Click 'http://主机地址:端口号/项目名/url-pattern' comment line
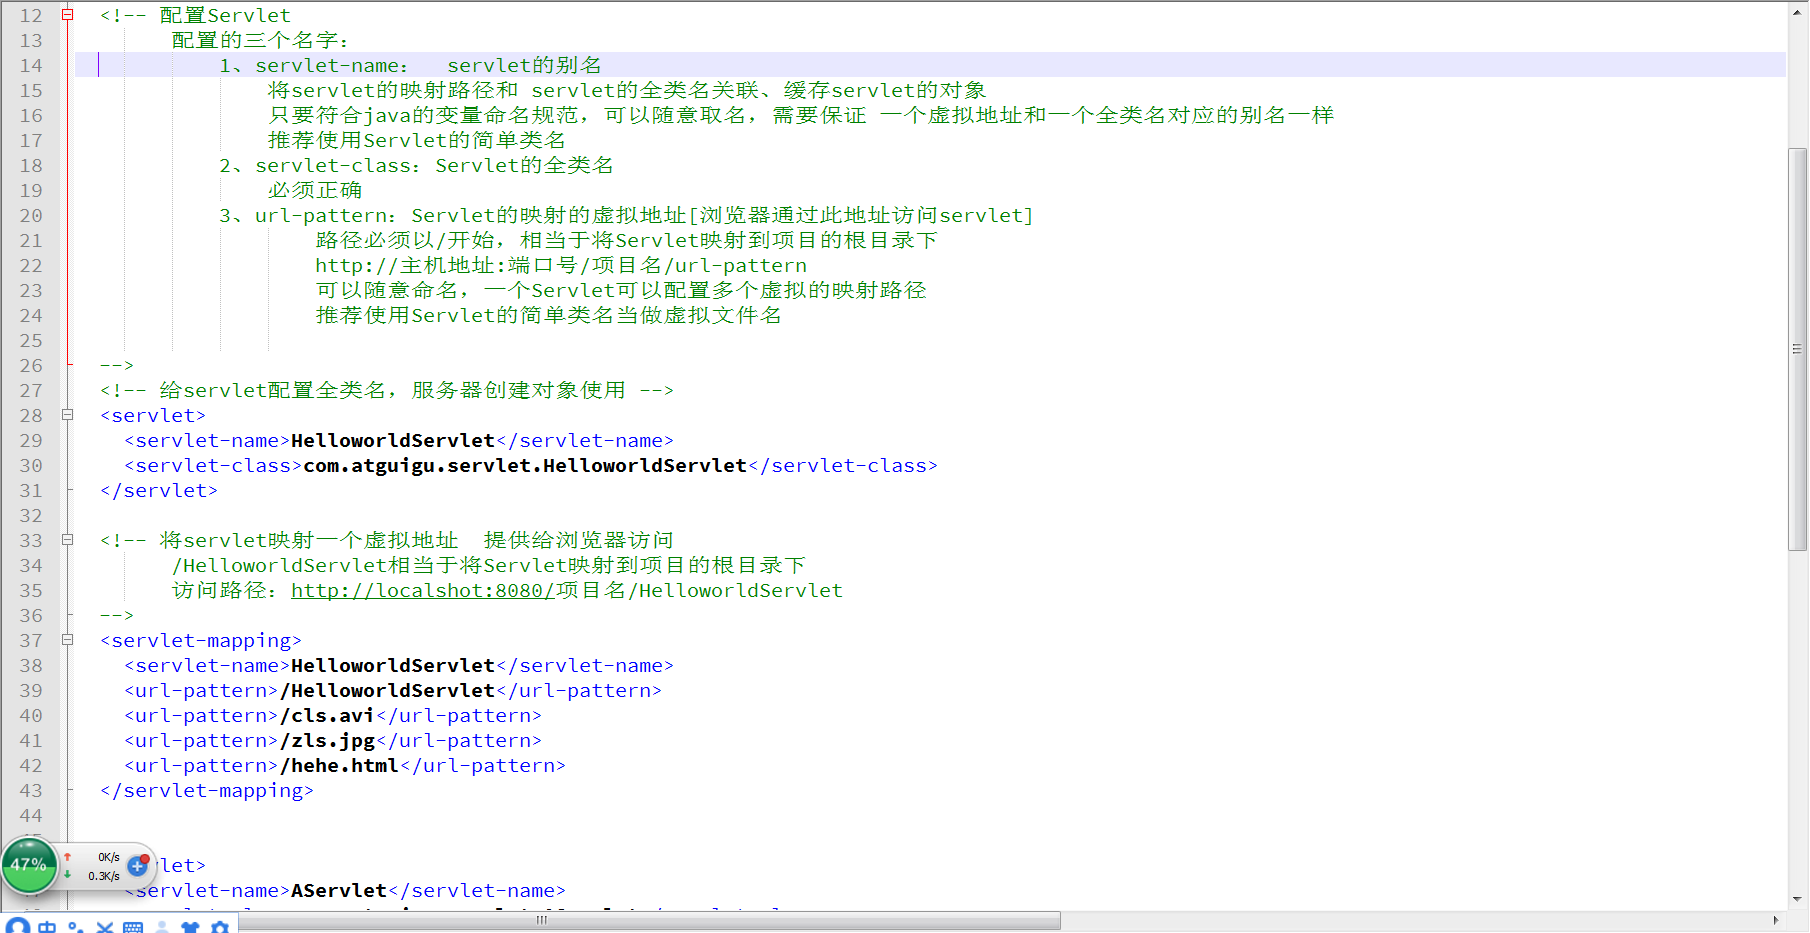The height and width of the screenshot is (933, 1810). coord(561,266)
